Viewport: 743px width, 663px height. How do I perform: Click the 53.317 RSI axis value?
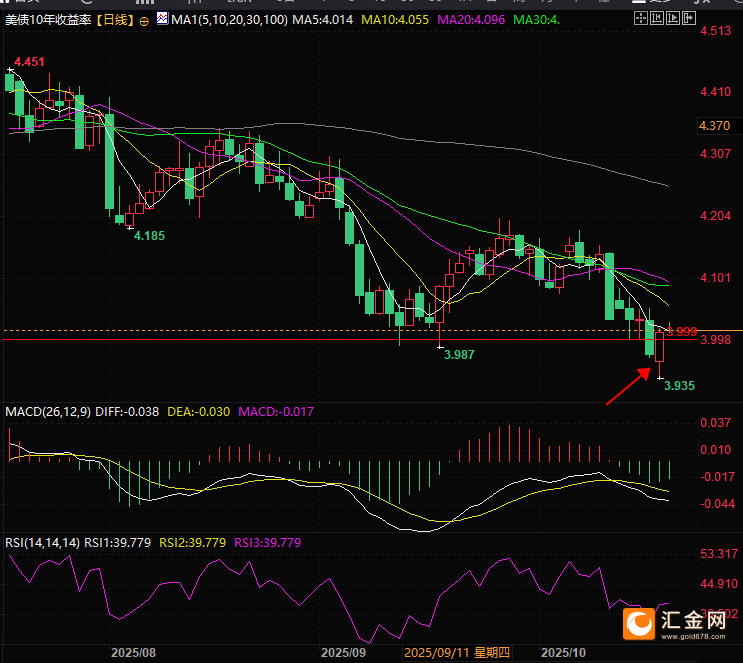(x=719, y=554)
